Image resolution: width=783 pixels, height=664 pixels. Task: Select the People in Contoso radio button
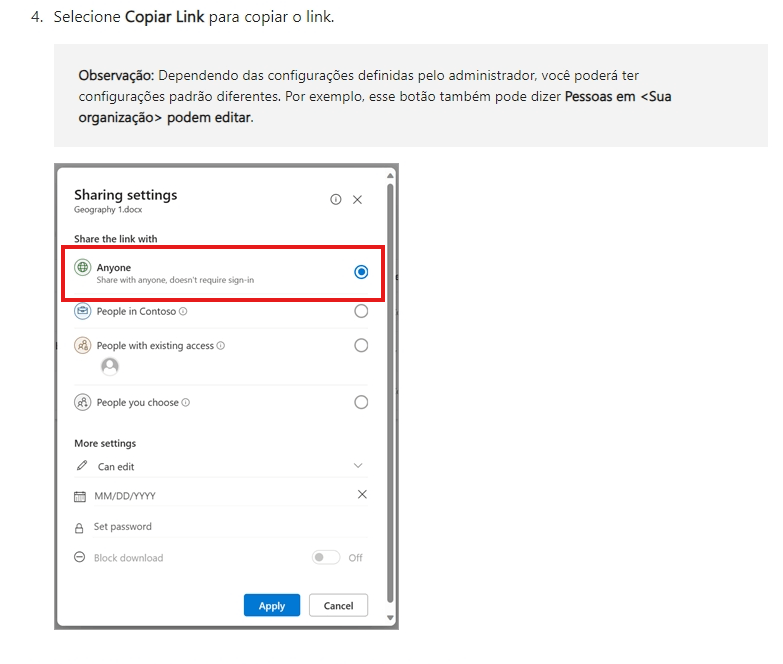tap(361, 311)
